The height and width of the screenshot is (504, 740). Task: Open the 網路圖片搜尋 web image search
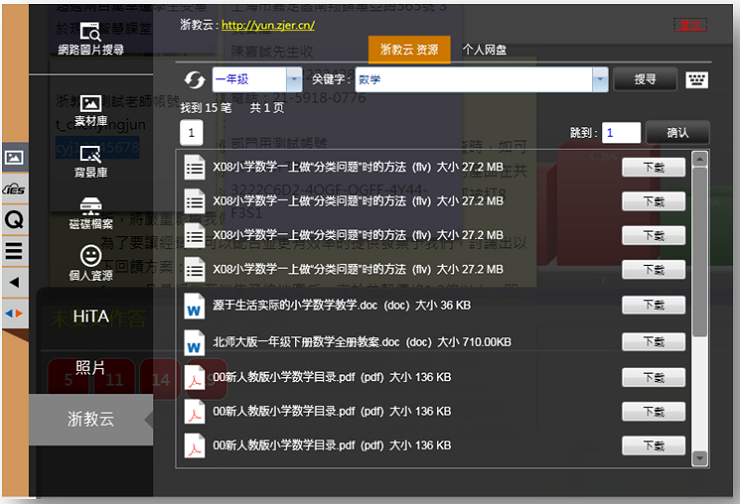point(91,38)
